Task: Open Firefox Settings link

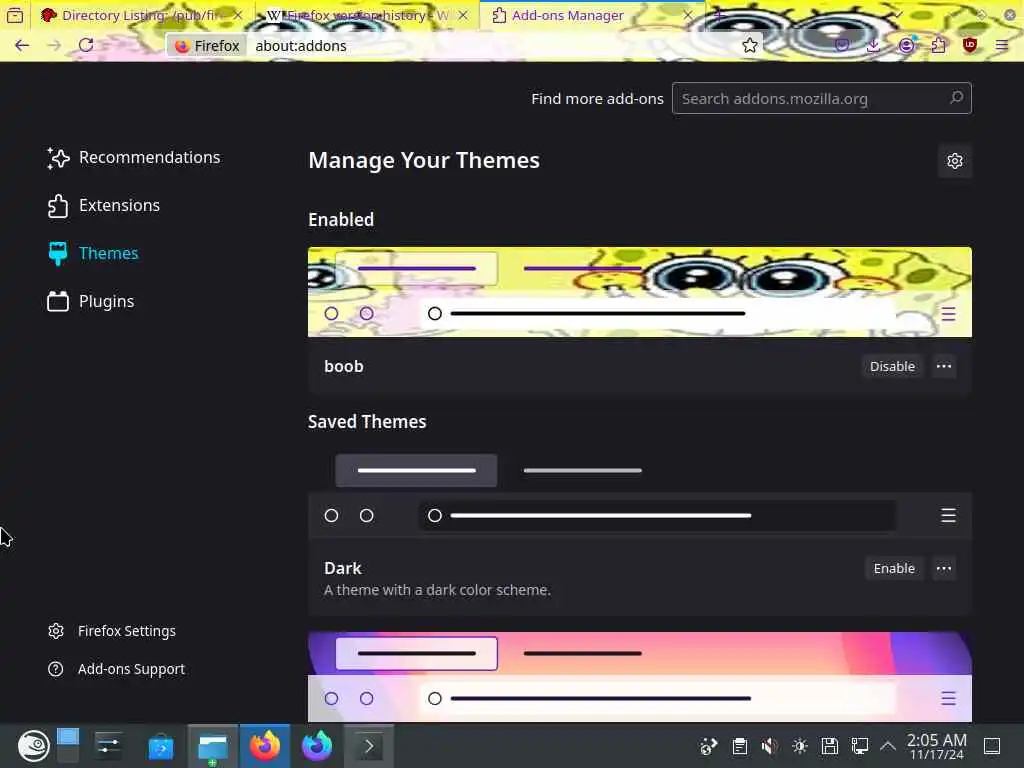Action: pos(112,631)
